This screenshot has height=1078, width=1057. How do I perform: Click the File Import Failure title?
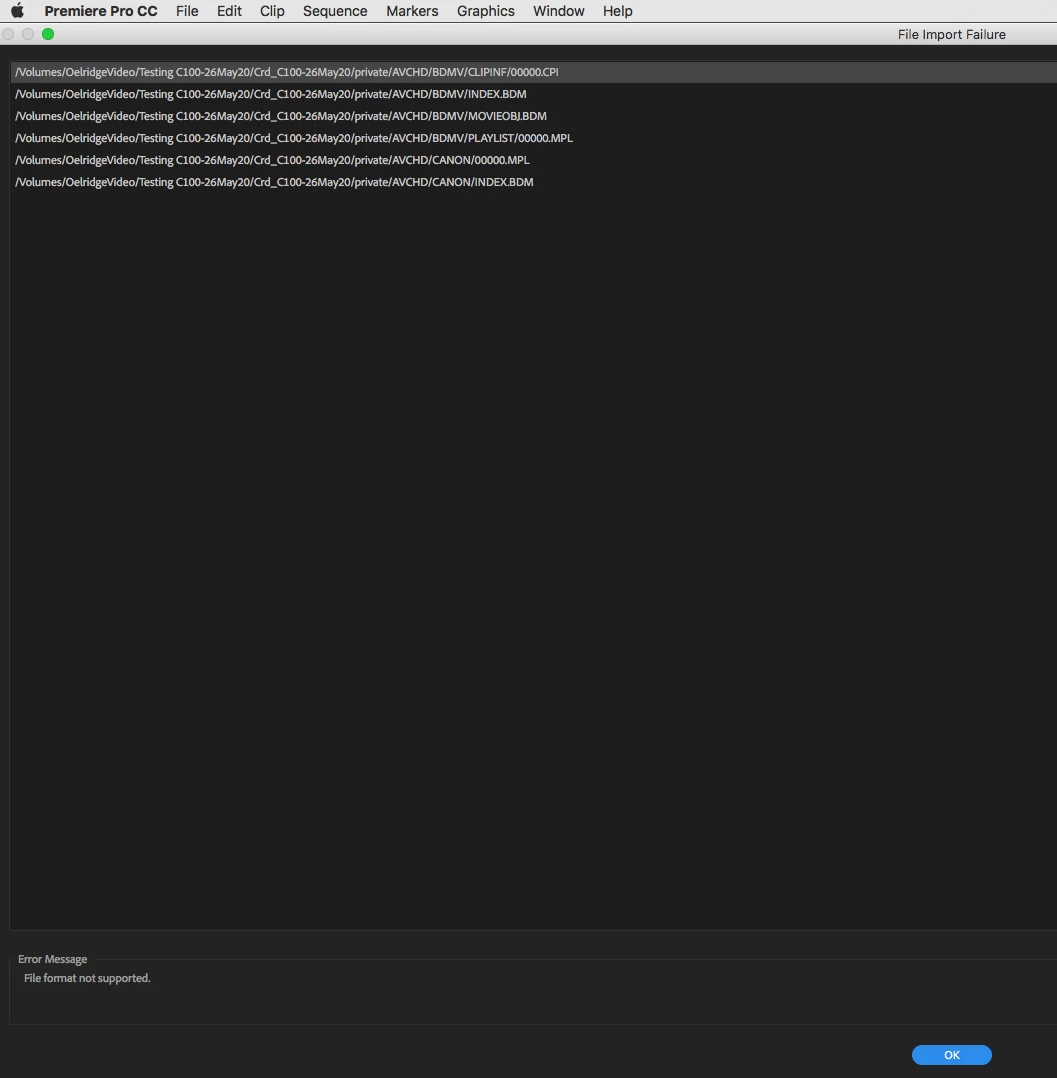[x=952, y=34]
